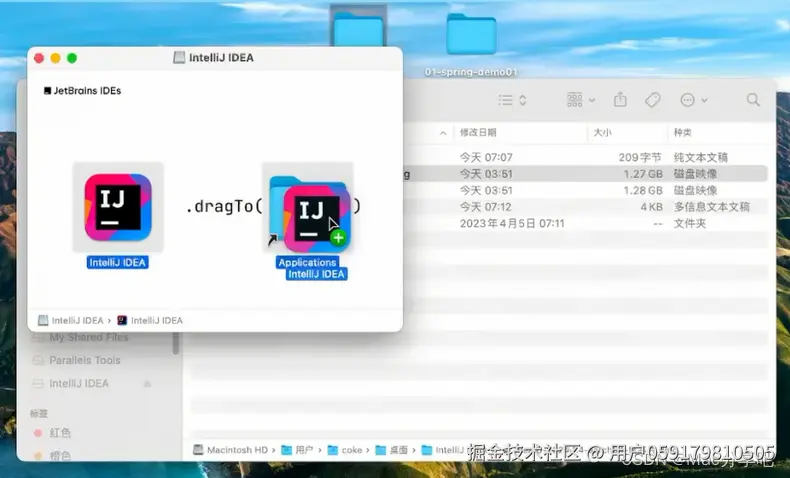Image resolution: width=790 pixels, height=478 pixels.
Task: Minimize the IntelliJ IDEA installer window
Action: click(55, 58)
